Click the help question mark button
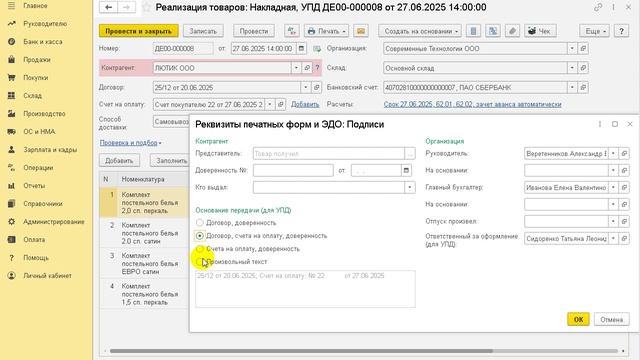The width and height of the screenshot is (640, 360). (621, 31)
